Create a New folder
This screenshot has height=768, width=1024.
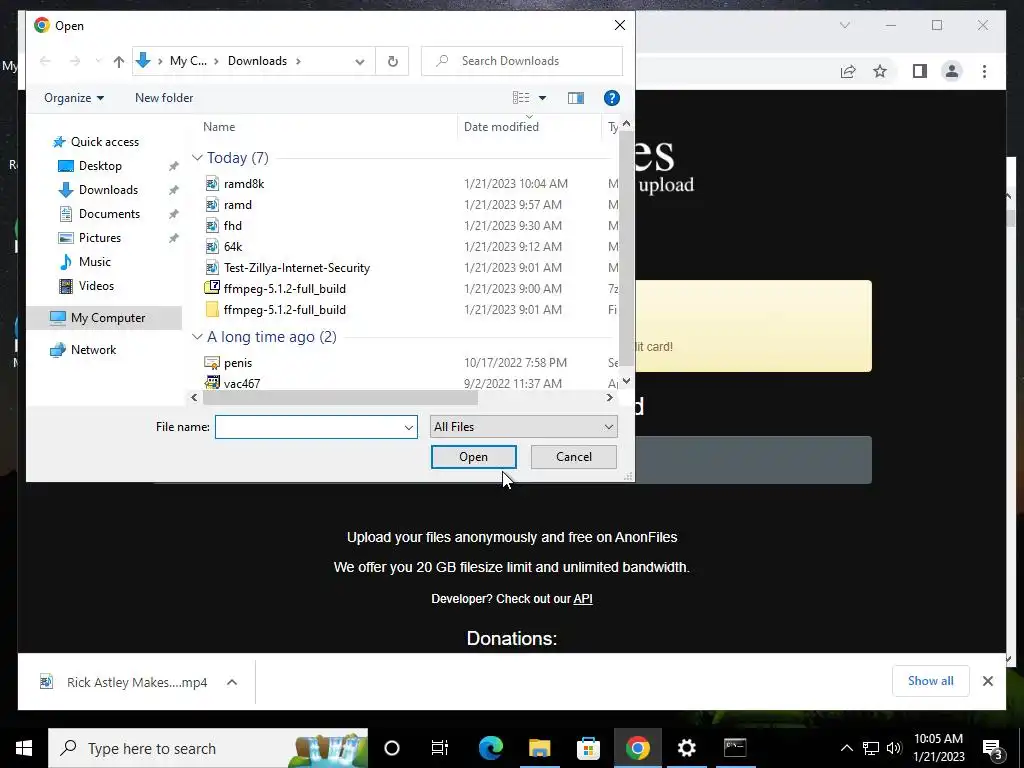164,98
